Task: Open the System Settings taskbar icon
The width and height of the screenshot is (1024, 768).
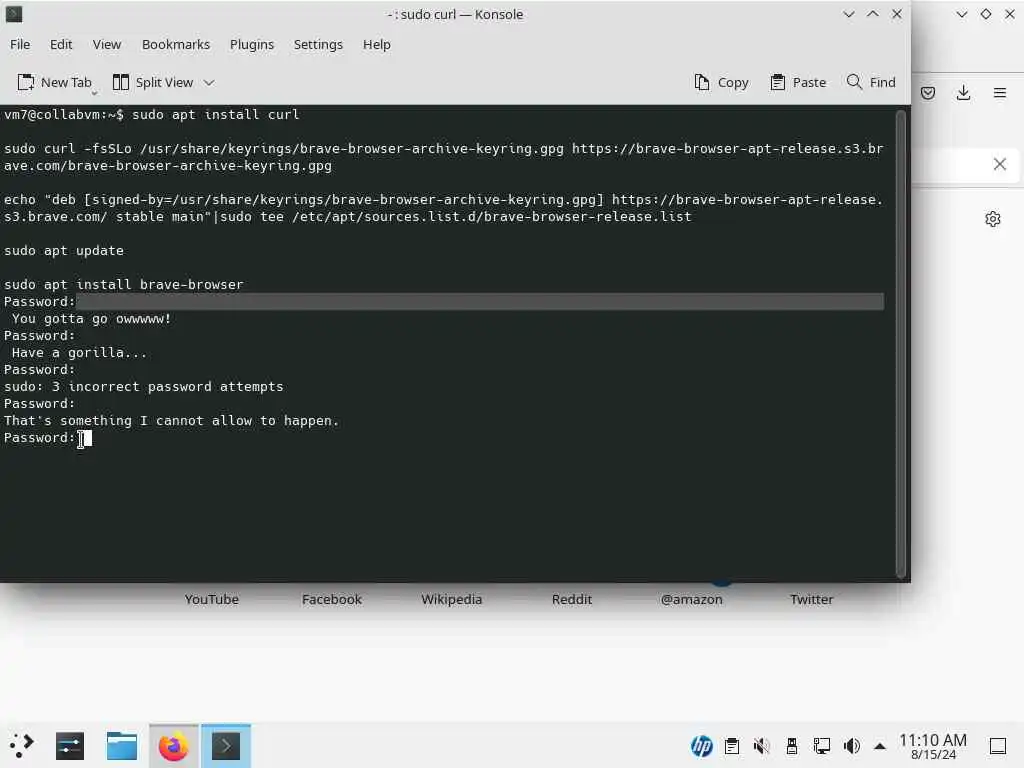Action: pyautogui.click(x=70, y=746)
